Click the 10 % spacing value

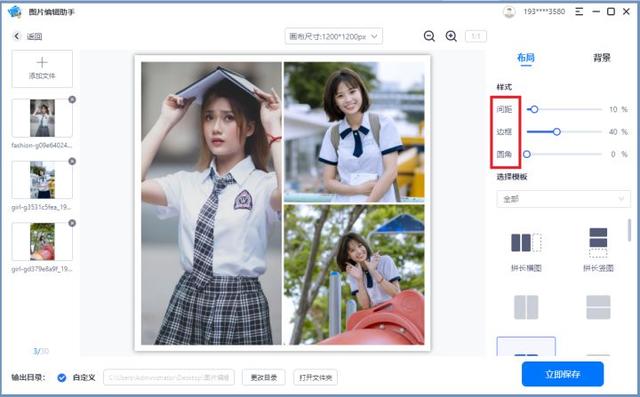tap(618, 109)
